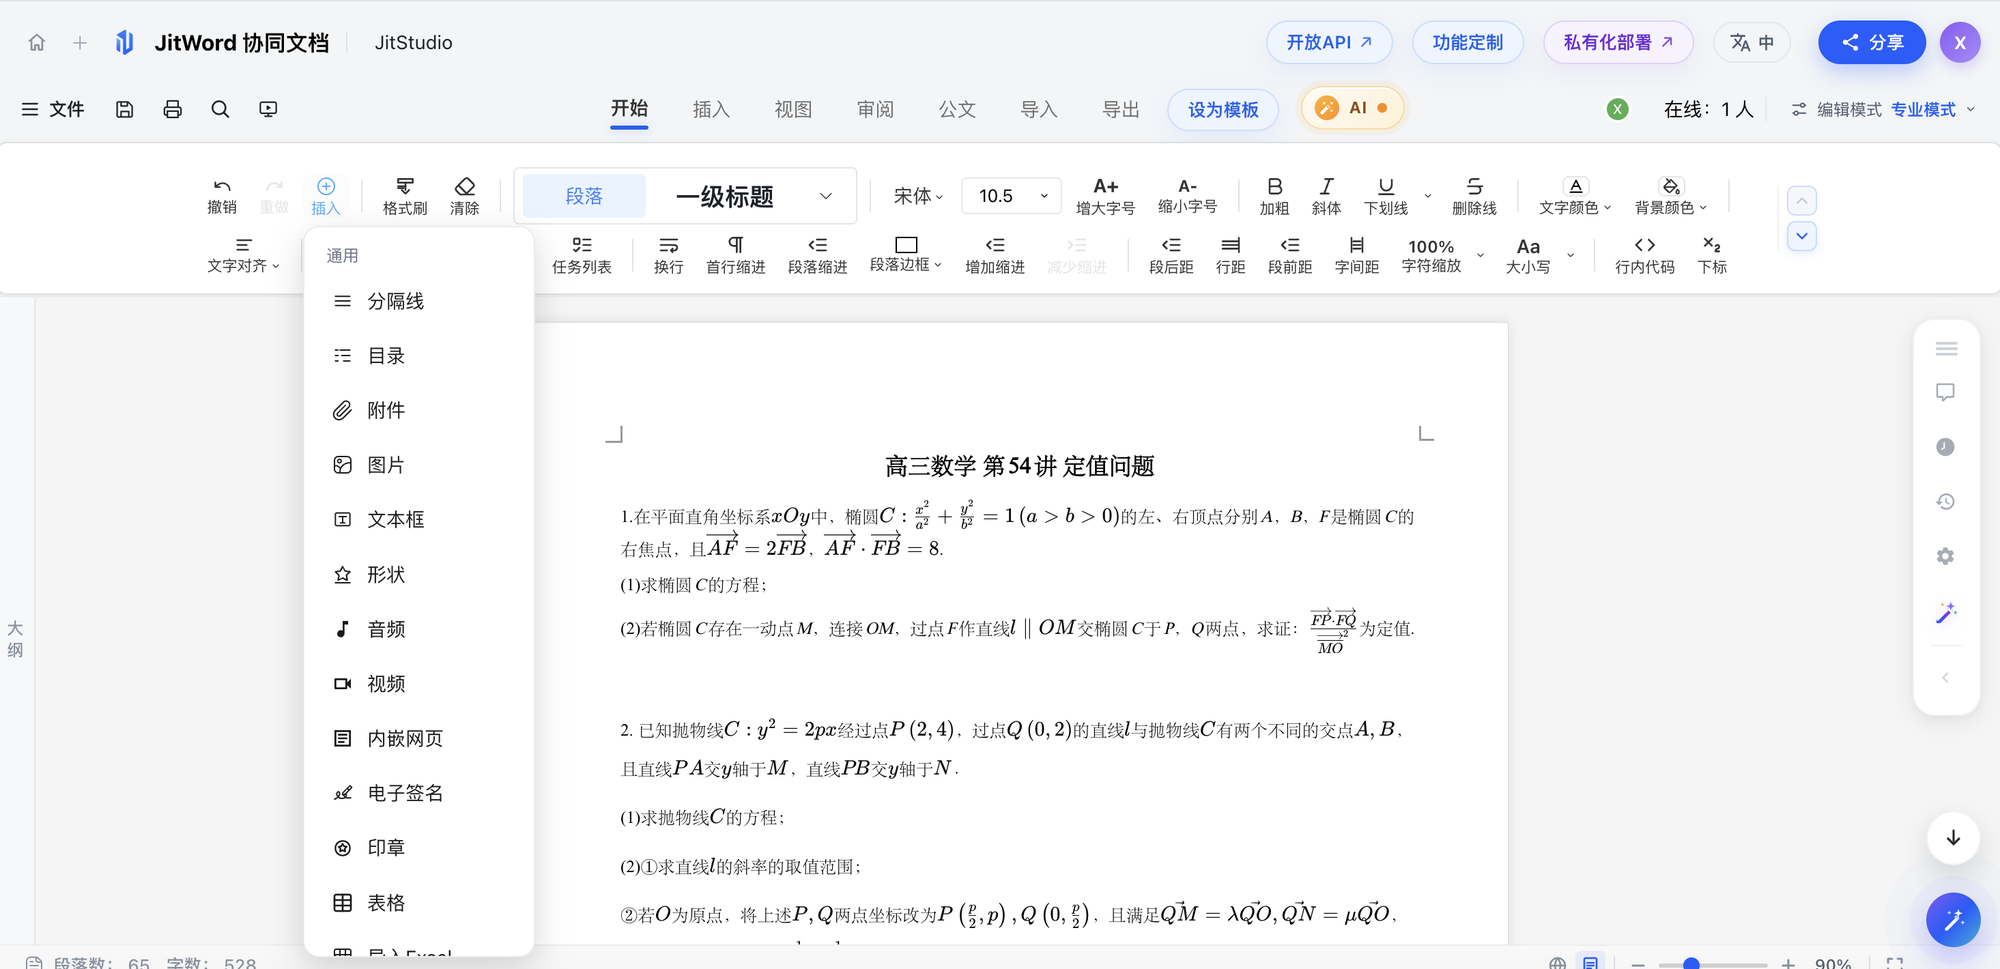This screenshot has width=2000, height=969.
Task: Click the 大纲 outline side panel
Action: point(15,639)
